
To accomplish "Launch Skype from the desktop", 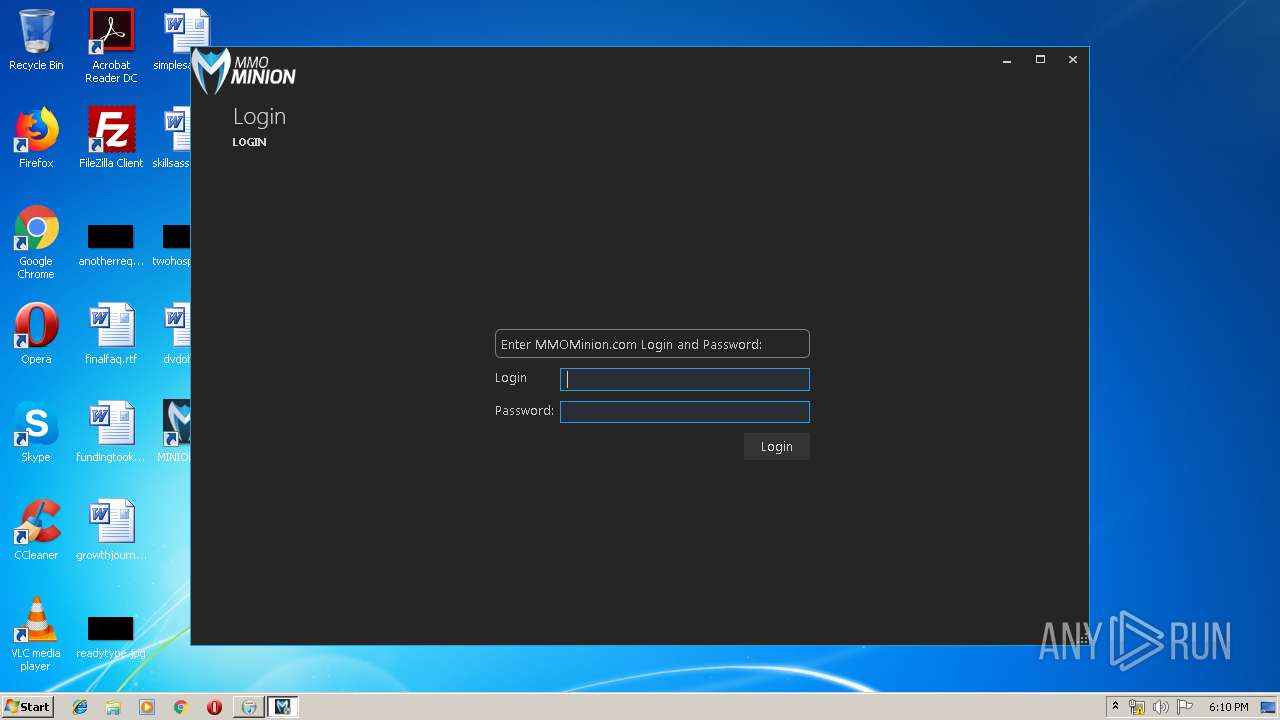I will click(x=36, y=432).
